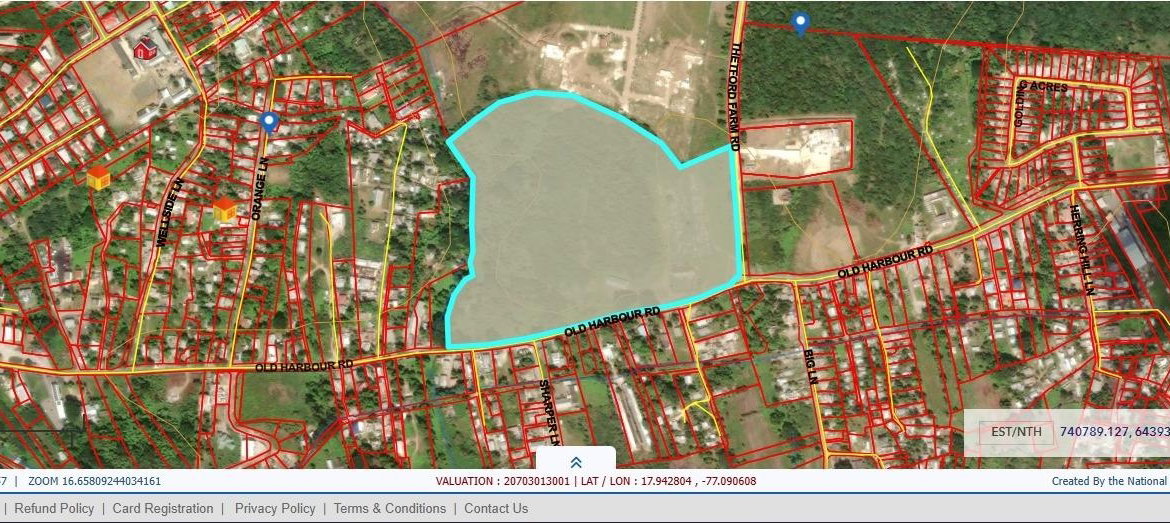Click the HERRING HILL LN road label

pyautogui.click(x=1082, y=249)
